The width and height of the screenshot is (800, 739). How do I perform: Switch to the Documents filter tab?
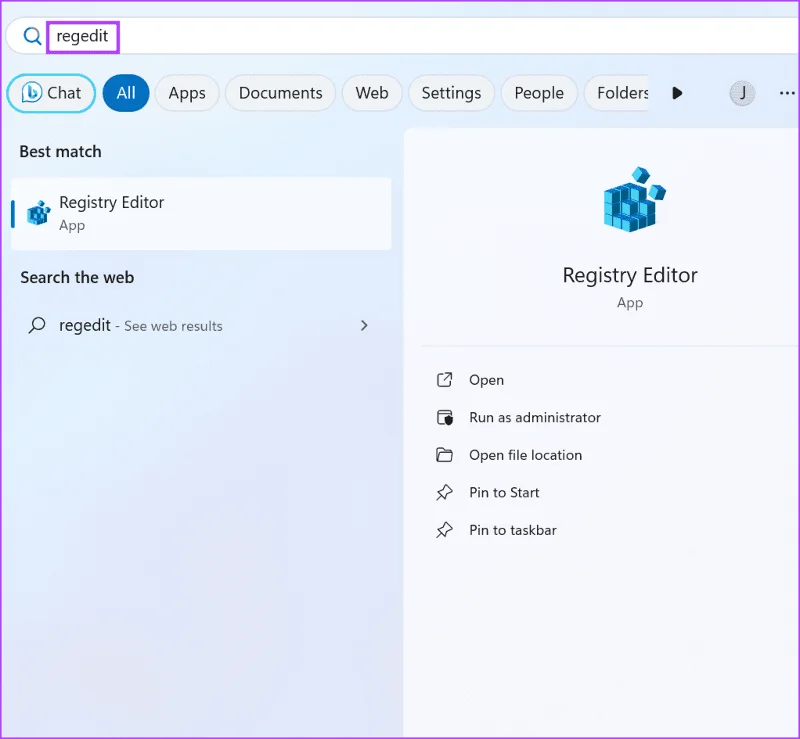point(280,93)
